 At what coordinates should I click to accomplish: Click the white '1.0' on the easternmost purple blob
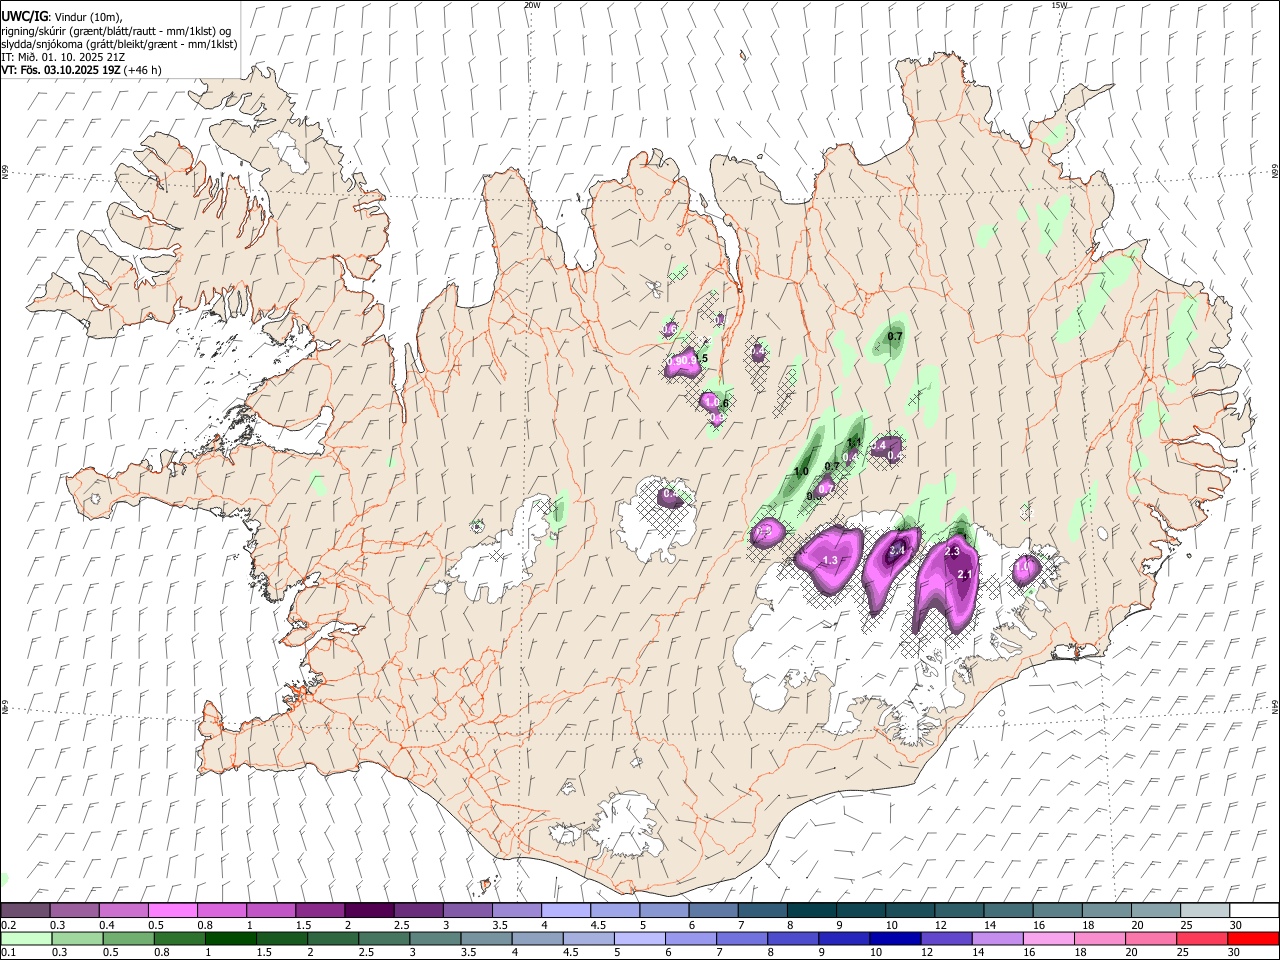click(1022, 567)
